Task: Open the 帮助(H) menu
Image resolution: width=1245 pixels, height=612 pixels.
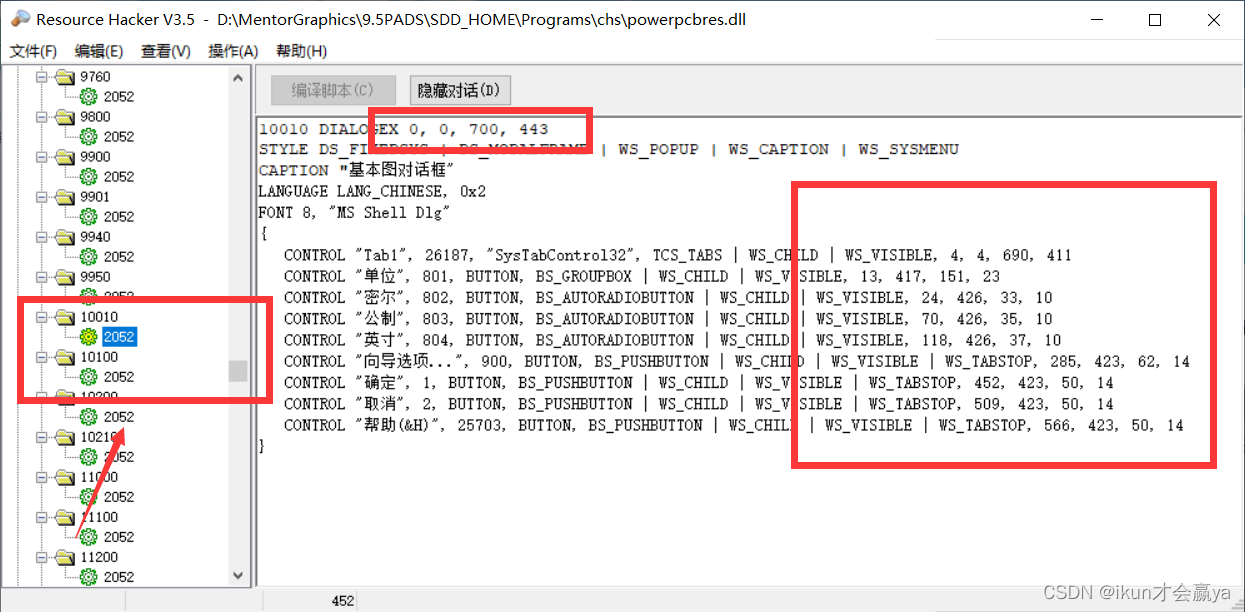Action: point(302,51)
